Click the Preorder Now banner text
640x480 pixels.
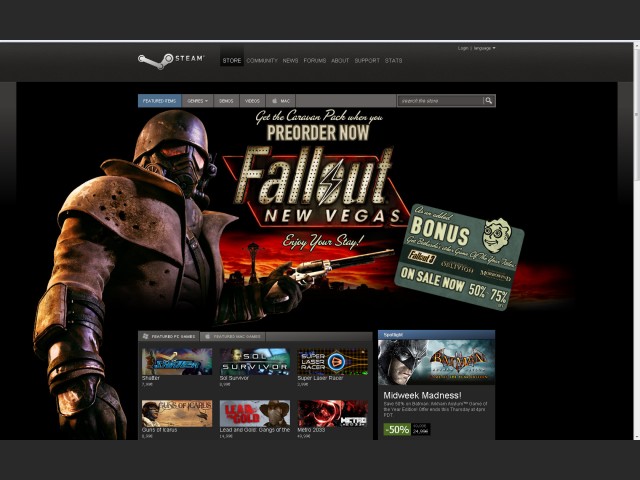(x=318, y=133)
